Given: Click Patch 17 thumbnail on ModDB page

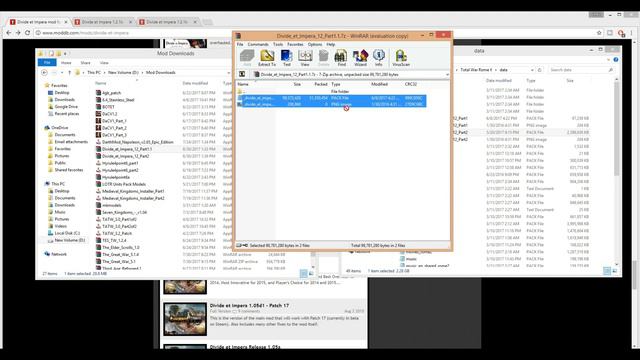Looking at the screenshot, I should point(185,319).
